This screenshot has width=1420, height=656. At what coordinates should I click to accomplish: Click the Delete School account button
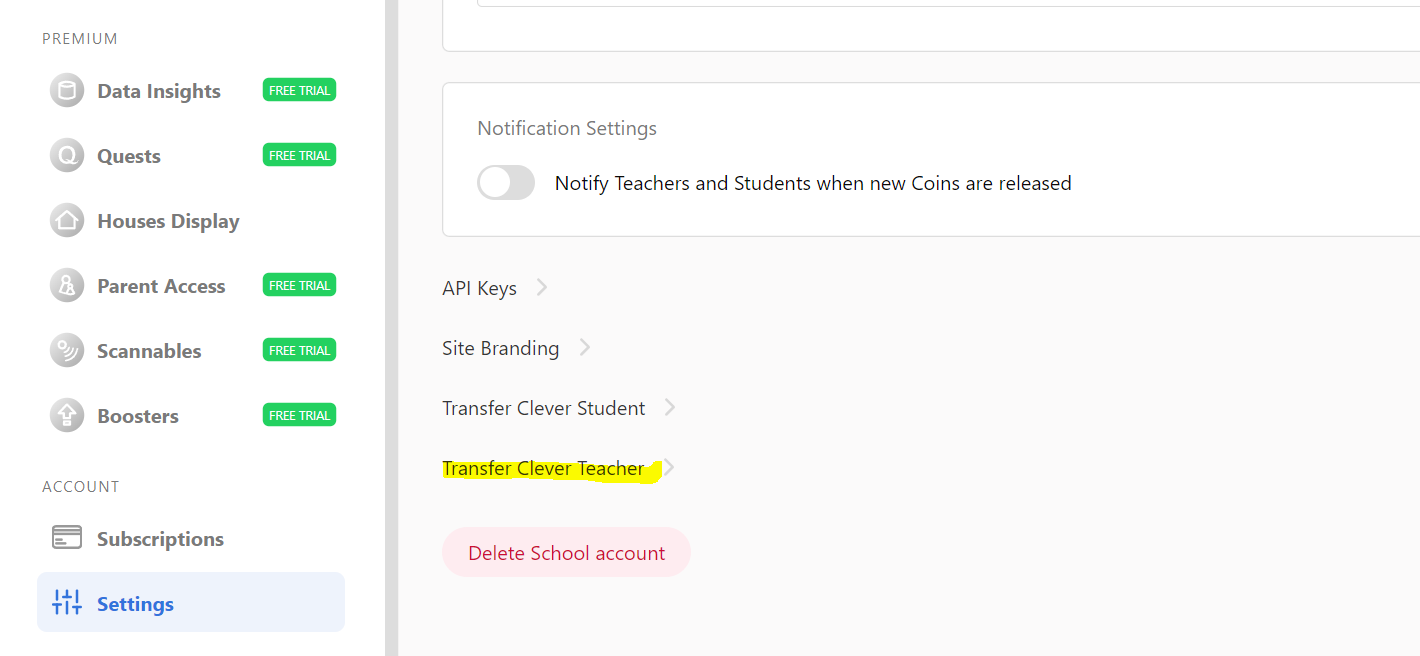566,553
